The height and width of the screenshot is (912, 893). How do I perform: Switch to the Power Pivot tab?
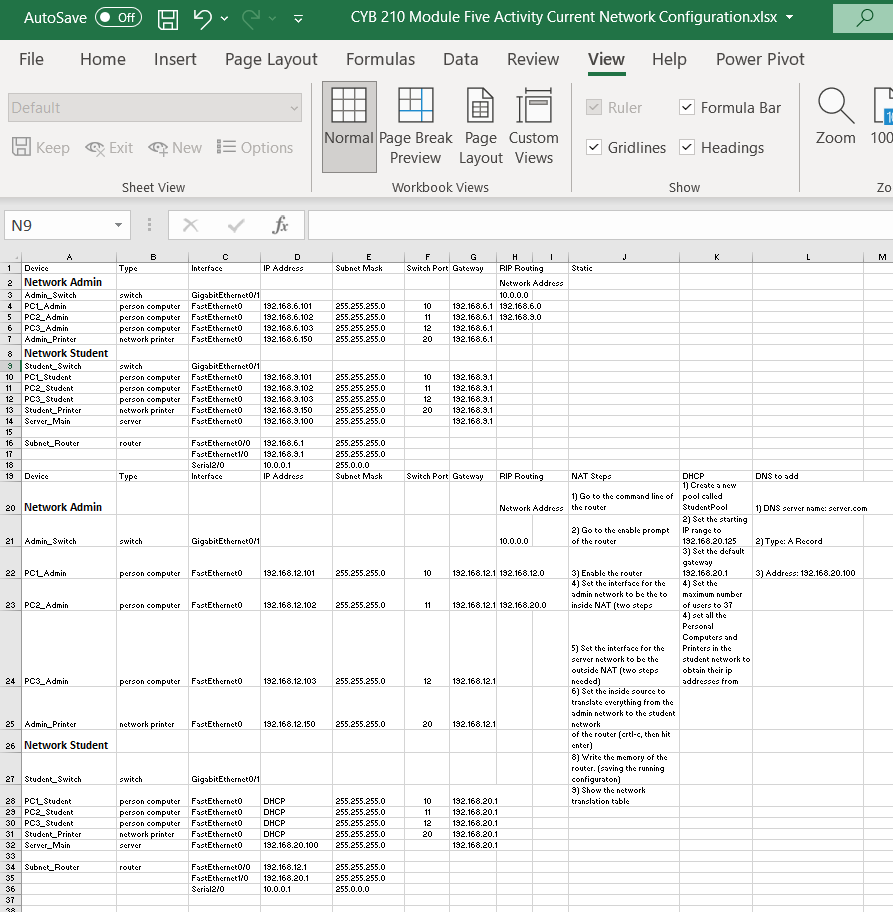click(x=760, y=59)
